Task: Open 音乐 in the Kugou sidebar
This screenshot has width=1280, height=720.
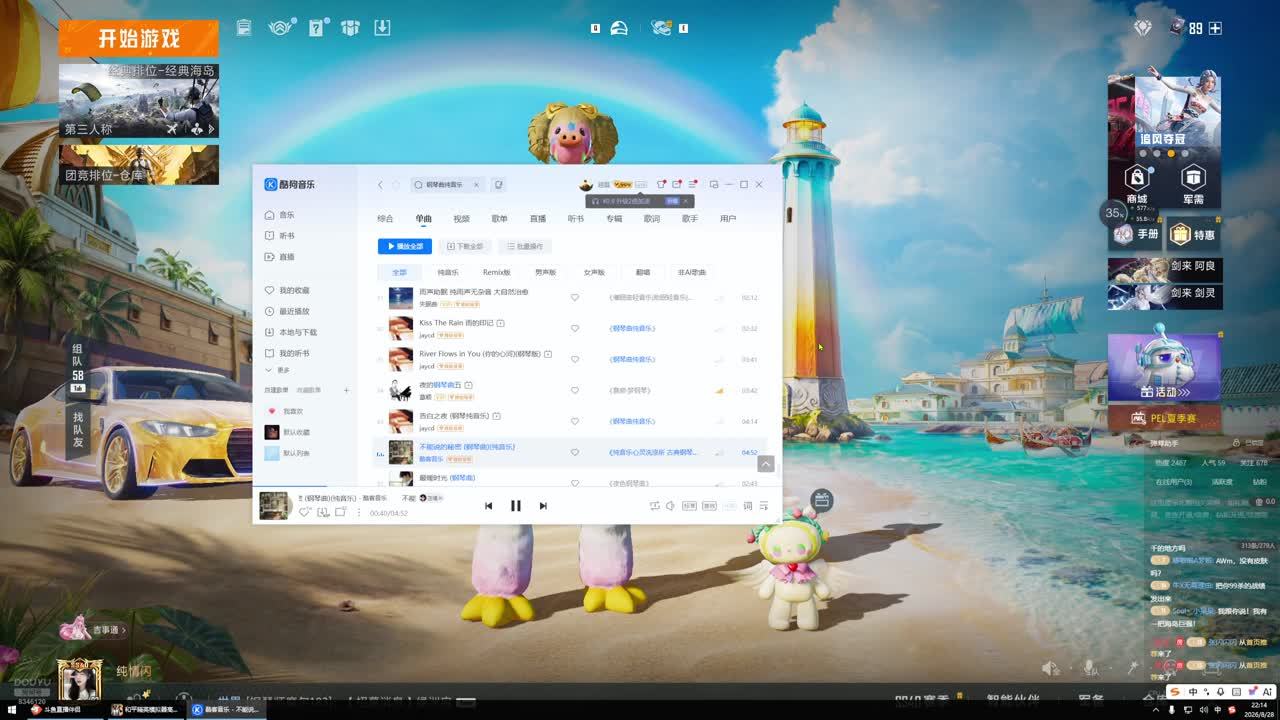Action: coord(280,215)
